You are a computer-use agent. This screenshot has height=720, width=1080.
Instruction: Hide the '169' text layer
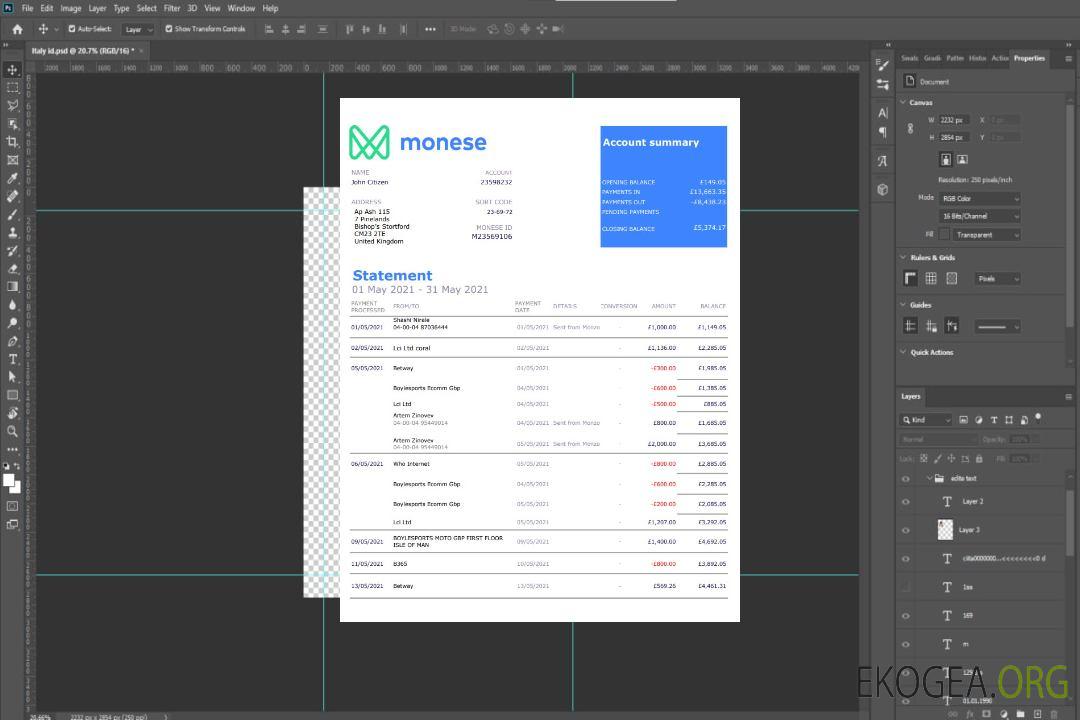point(906,616)
